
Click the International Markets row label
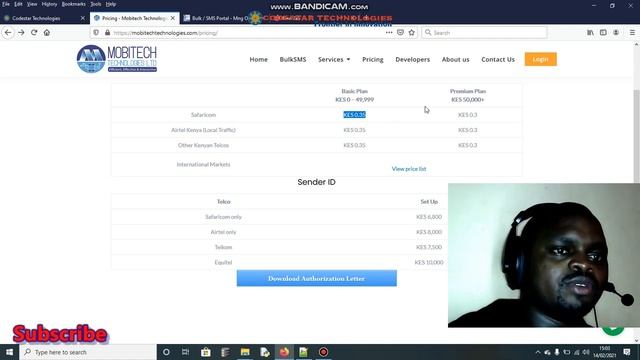pos(203,164)
